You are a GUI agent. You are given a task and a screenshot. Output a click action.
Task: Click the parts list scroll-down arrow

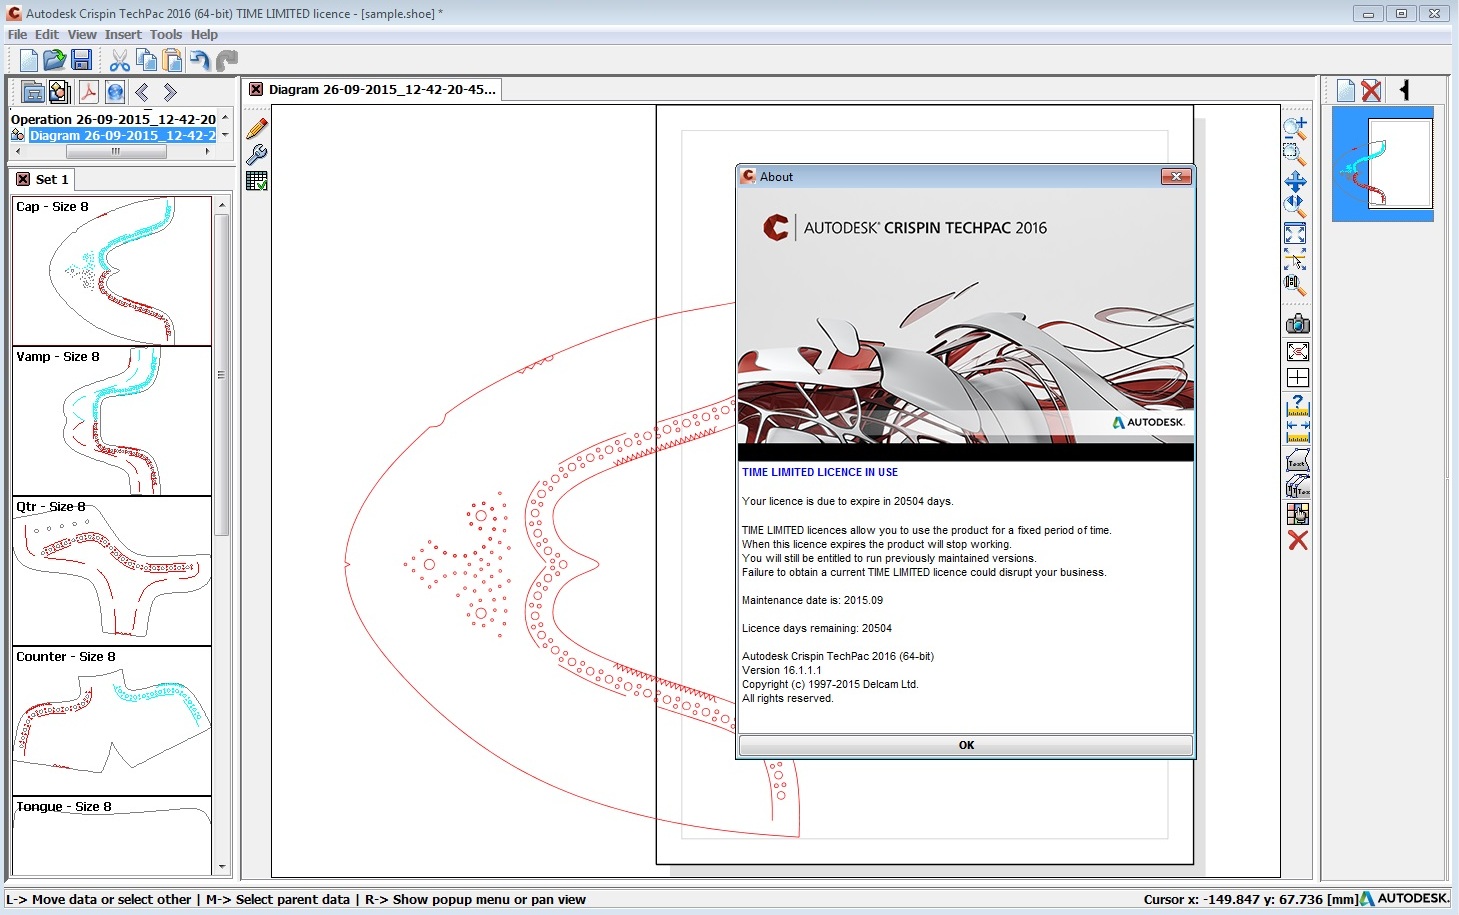(222, 868)
